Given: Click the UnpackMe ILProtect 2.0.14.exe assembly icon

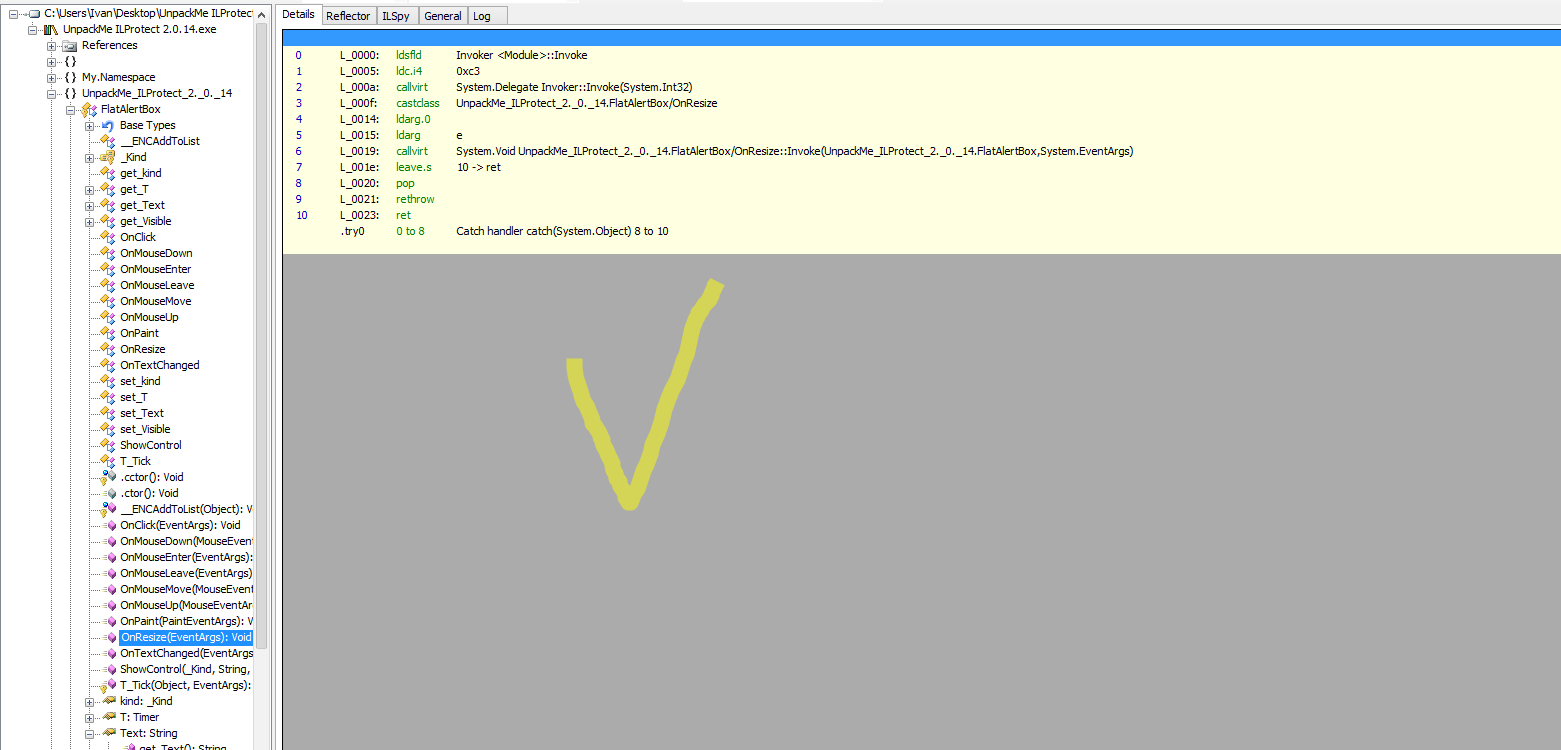Looking at the screenshot, I should point(51,29).
